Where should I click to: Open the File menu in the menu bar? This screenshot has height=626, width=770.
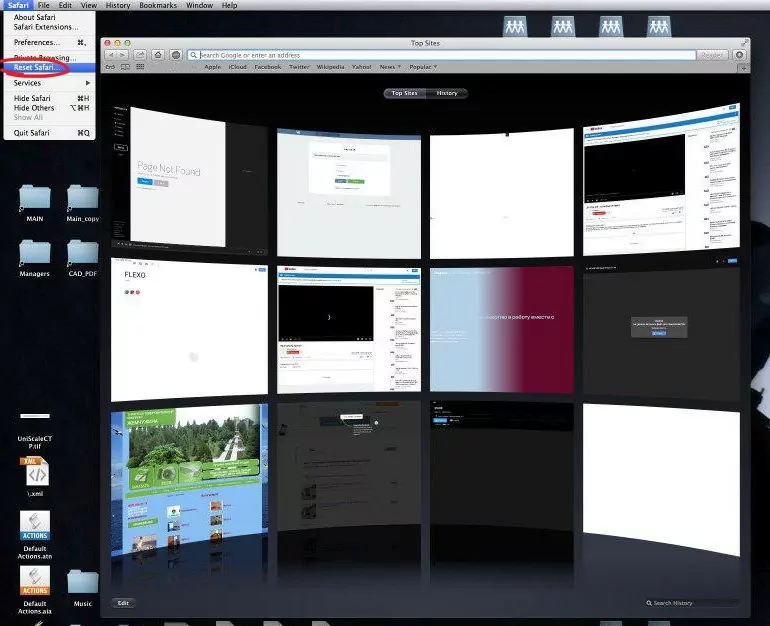[44, 5]
